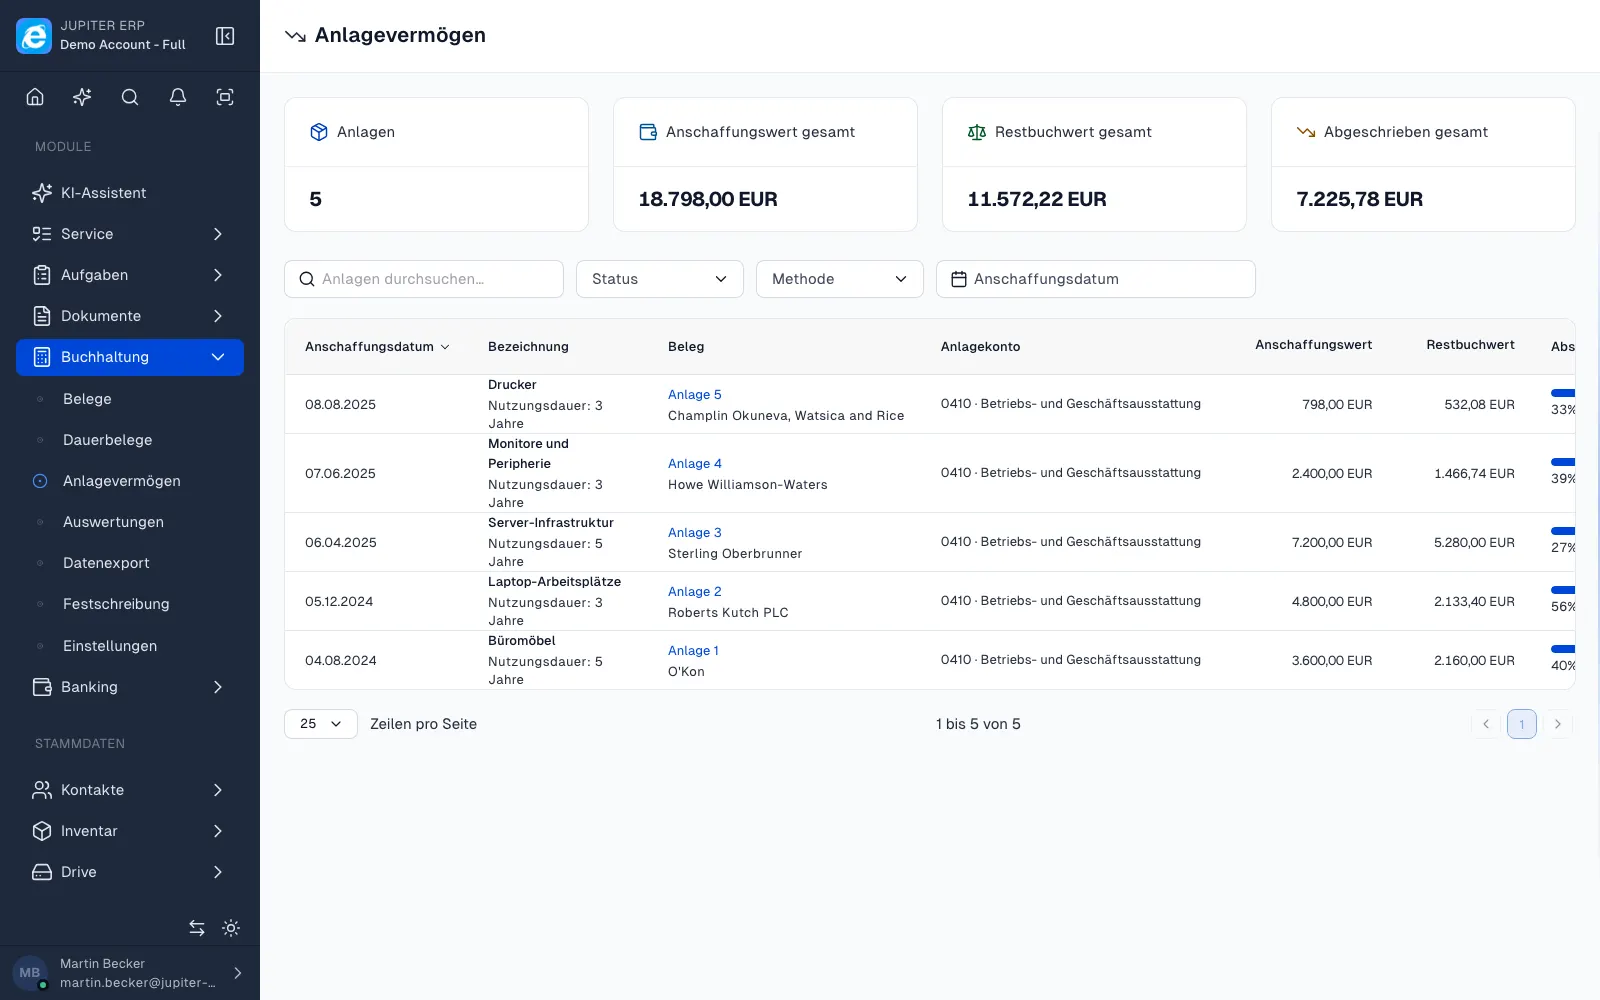Open Dauerbelege submenu item
This screenshot has width=1600, height=1000.
click(x=130, y=440)
